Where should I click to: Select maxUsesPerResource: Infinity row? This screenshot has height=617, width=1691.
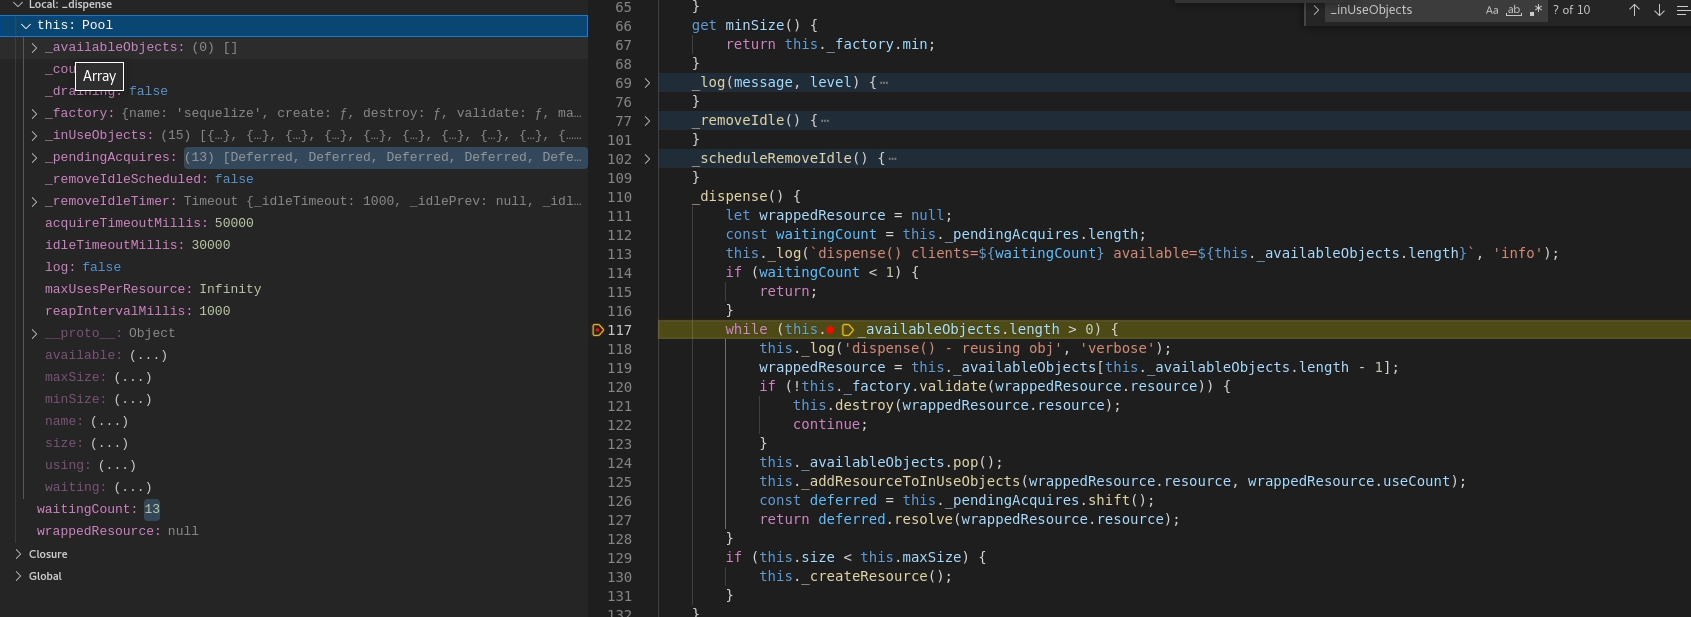pos(294,289)
